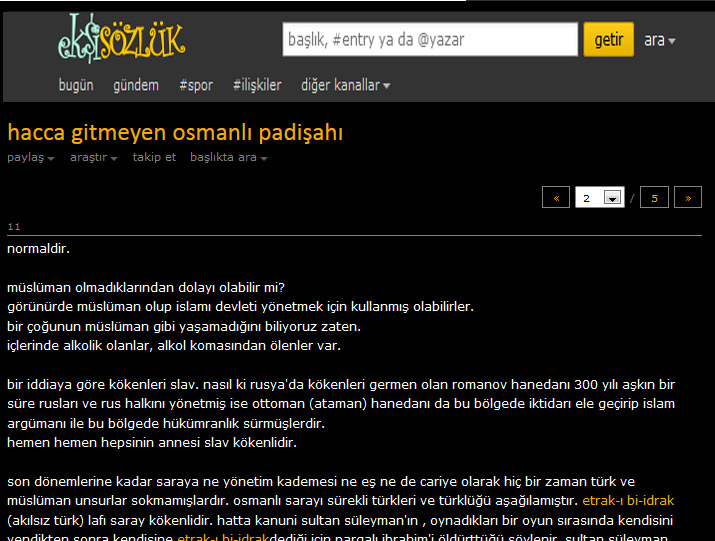Go to the #spor channel

pos(196,85)
